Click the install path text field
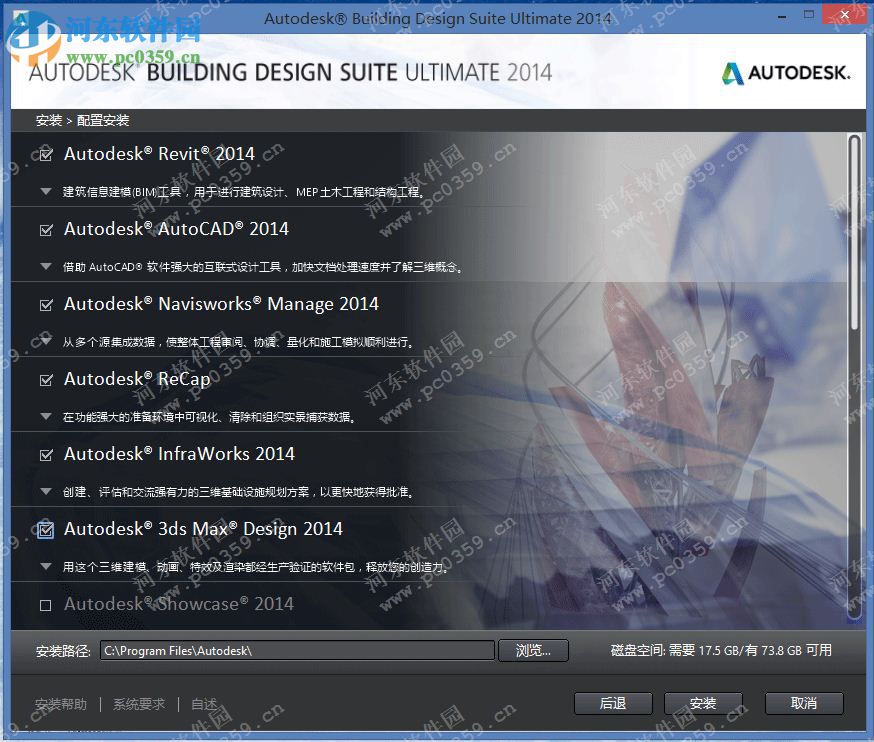This screenshot has height=742, width=874. coord(296,650)
